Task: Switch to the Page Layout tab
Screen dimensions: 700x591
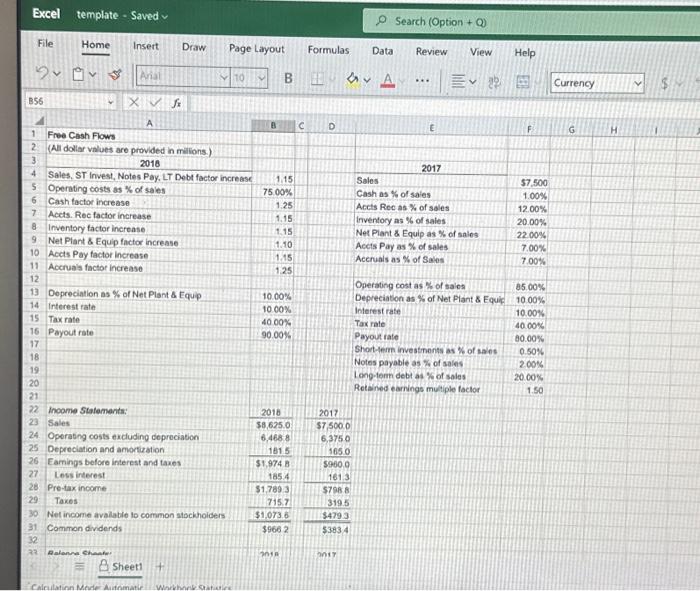Action: (x=256, y=49)
